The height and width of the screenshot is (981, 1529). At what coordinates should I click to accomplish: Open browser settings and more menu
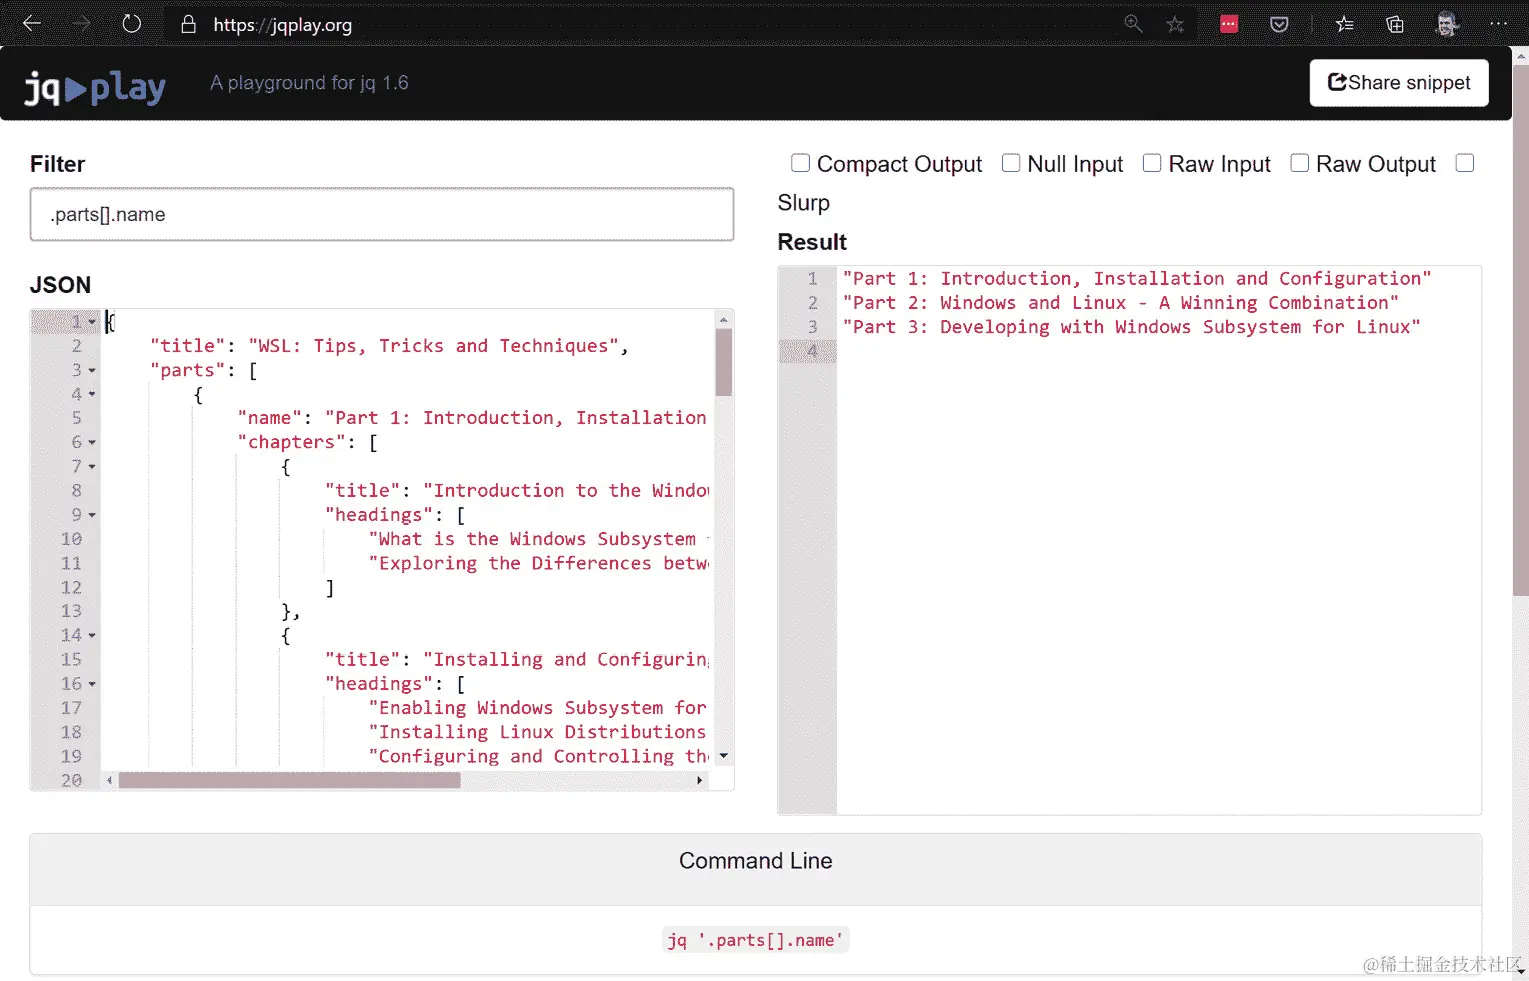pyautogui.click(x=1498, y=24)
